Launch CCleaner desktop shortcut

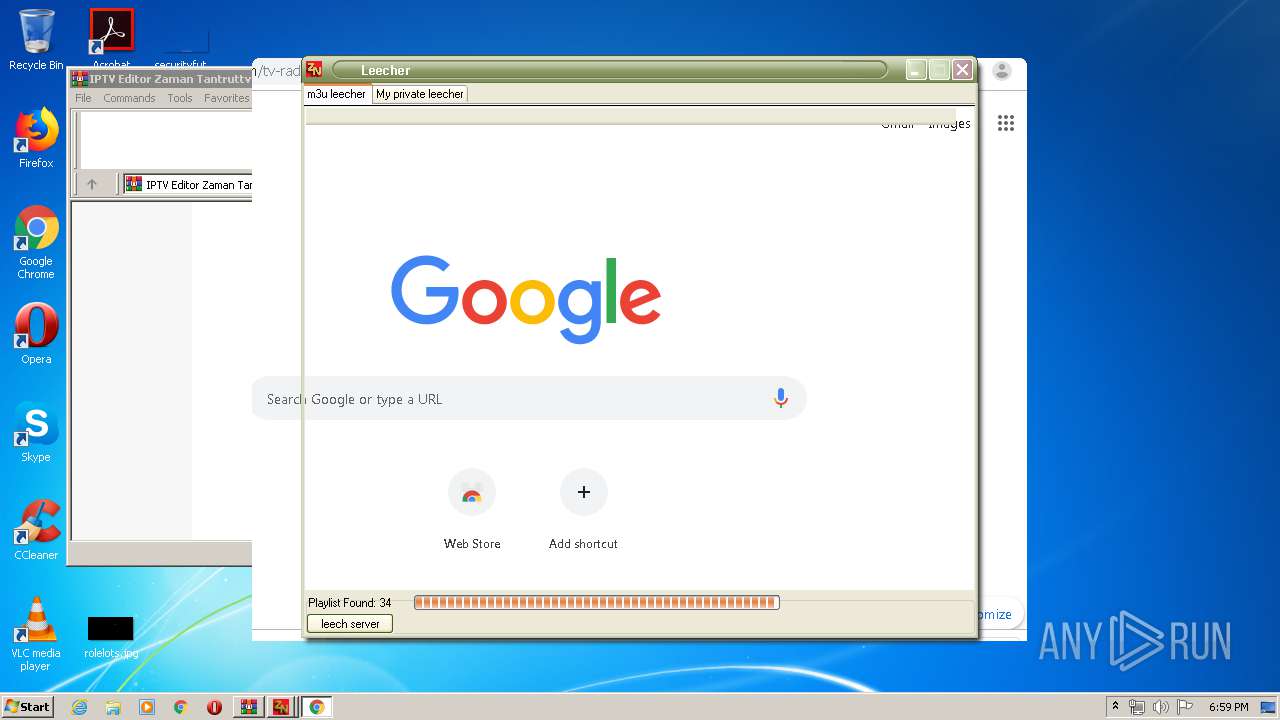[36, 530]
